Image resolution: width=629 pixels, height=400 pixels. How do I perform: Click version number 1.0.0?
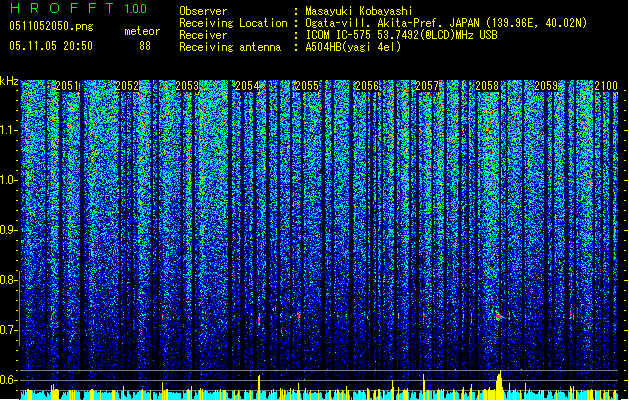coord(136,9)
